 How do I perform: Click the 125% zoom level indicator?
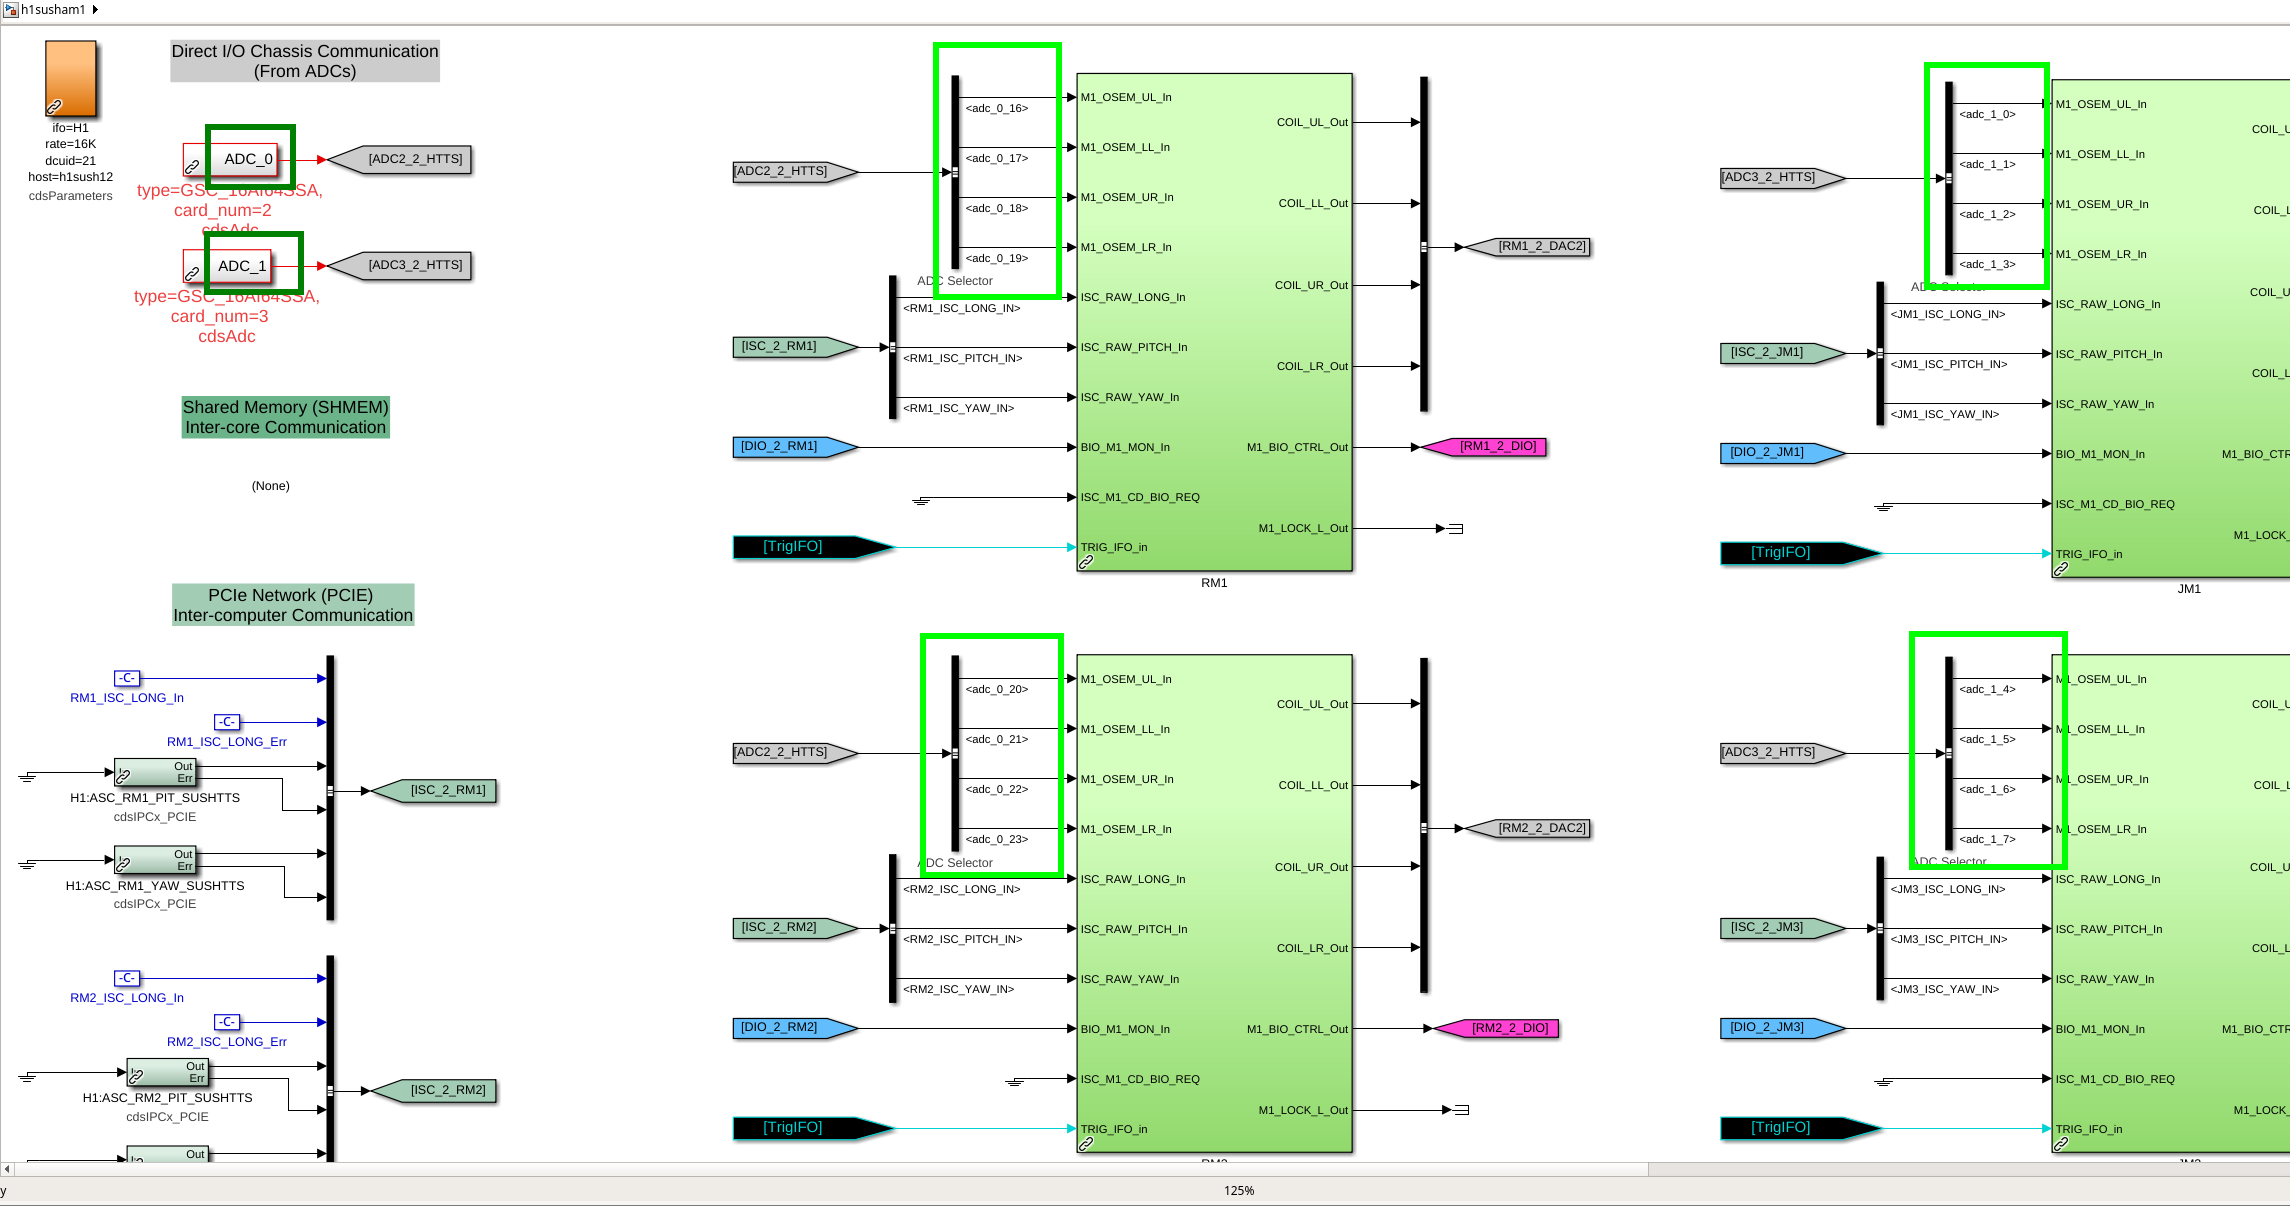1238,1190
